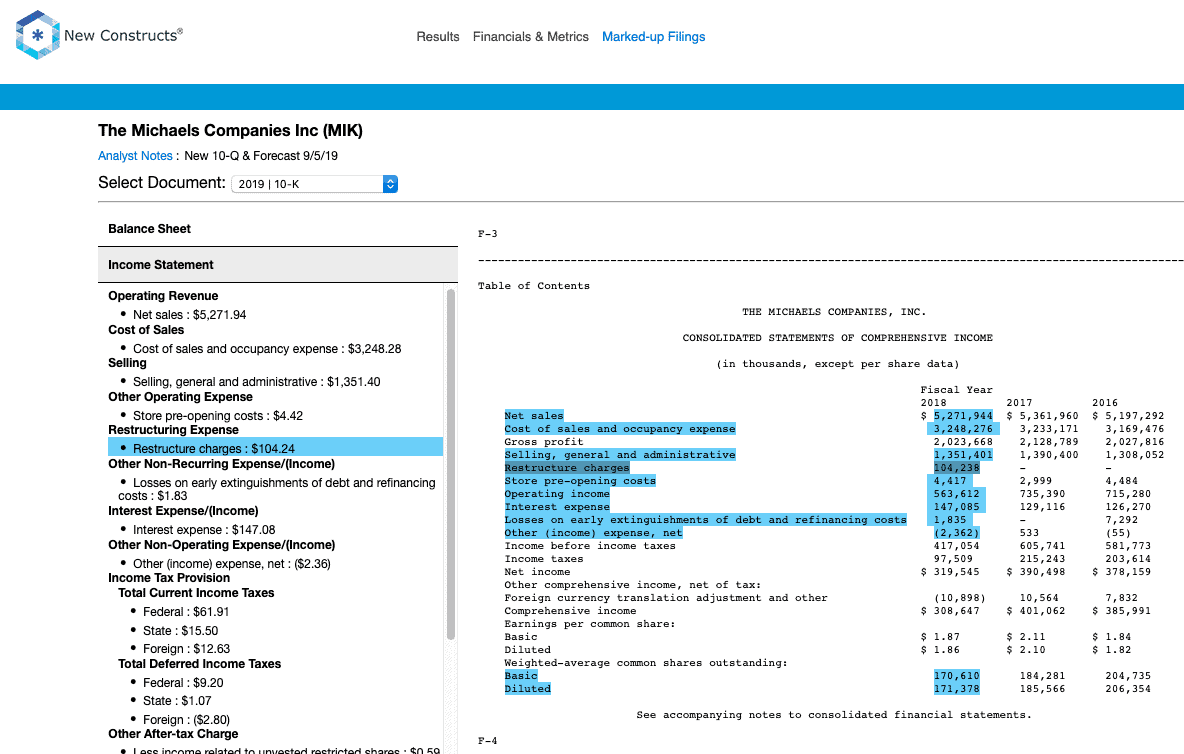The image size is (1184, 754).
Task: Click the 104,238 value in filing
Action: click(956, 468)
